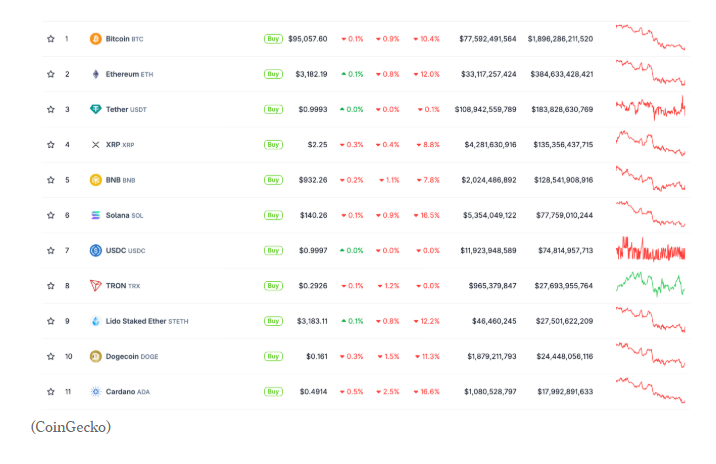Click the Tether USDT logo icon

coord(96,109)
